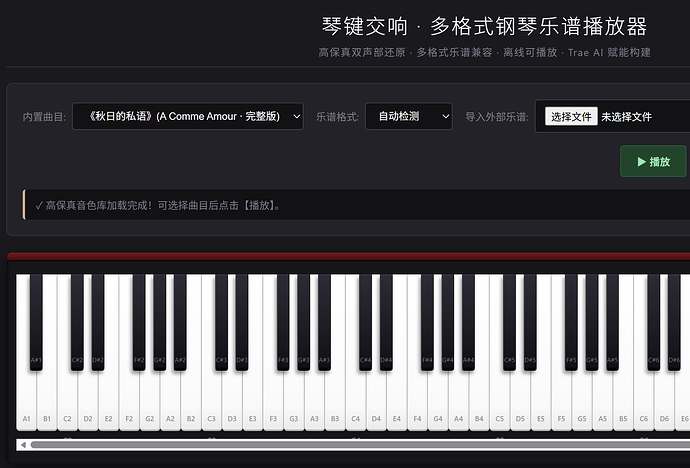690x468 pixels.
Task: Play the black key D#5
Action: (530, 322)
